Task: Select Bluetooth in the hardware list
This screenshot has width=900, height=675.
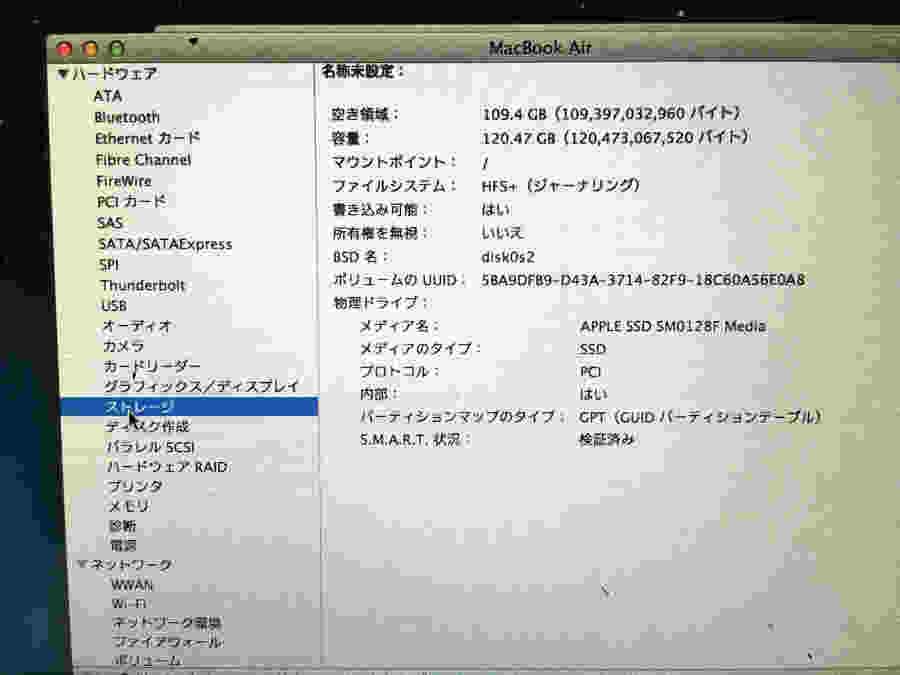Action: pyautogui.click(x=127, y=117)
